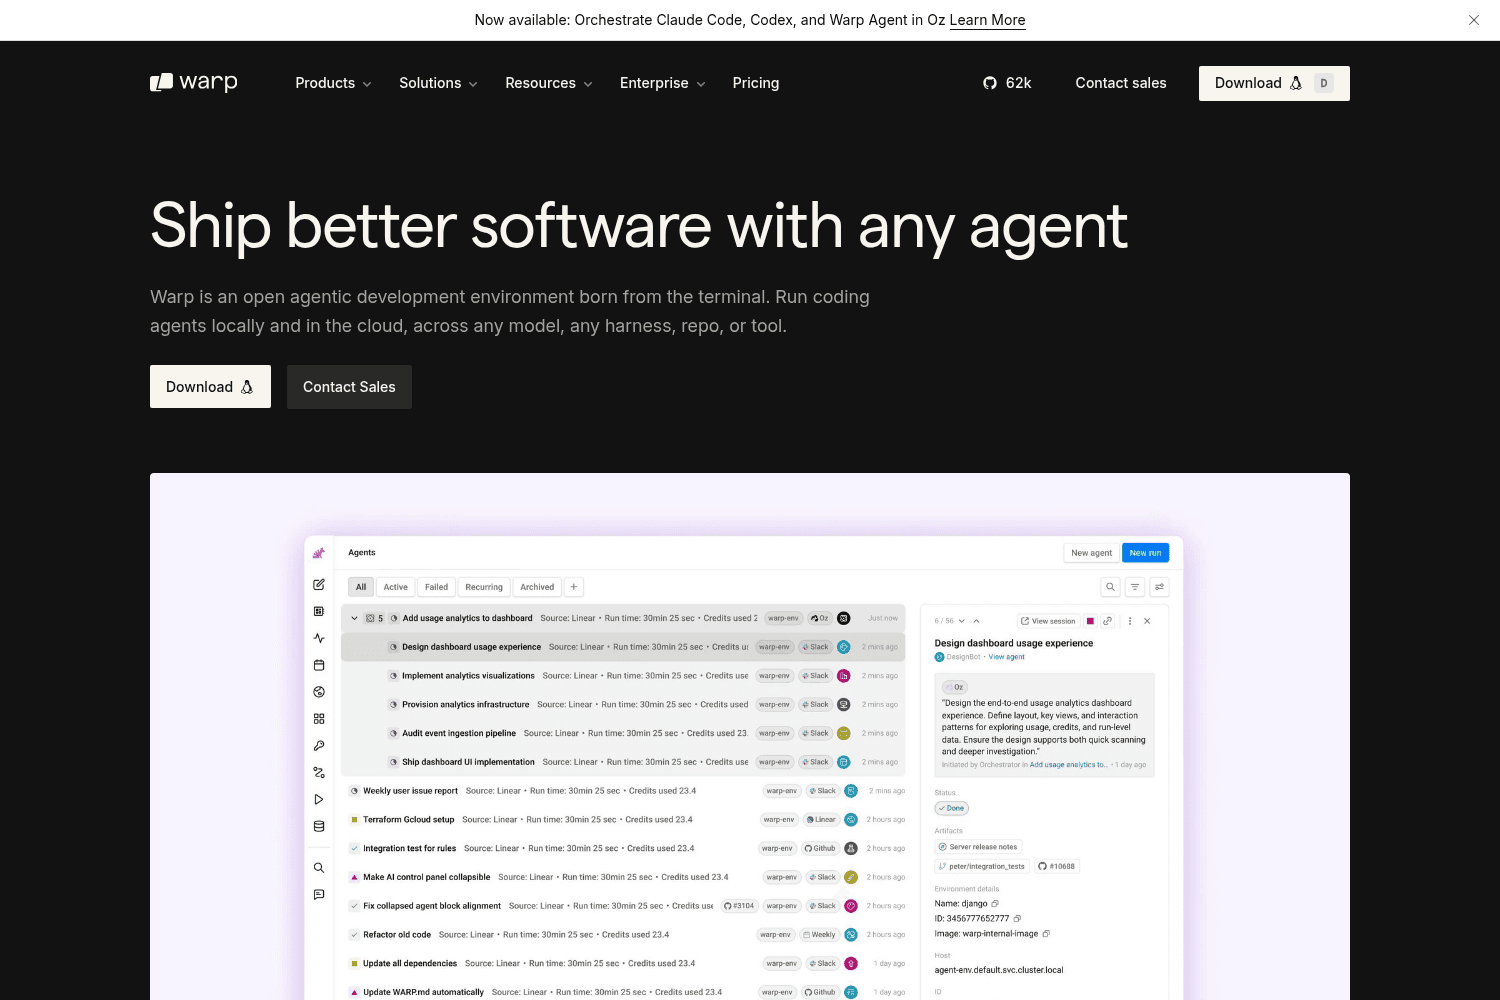Click the key icon in the sidebar
The height and width of the screenshot is (1000, 1500).
pos(319,746)
